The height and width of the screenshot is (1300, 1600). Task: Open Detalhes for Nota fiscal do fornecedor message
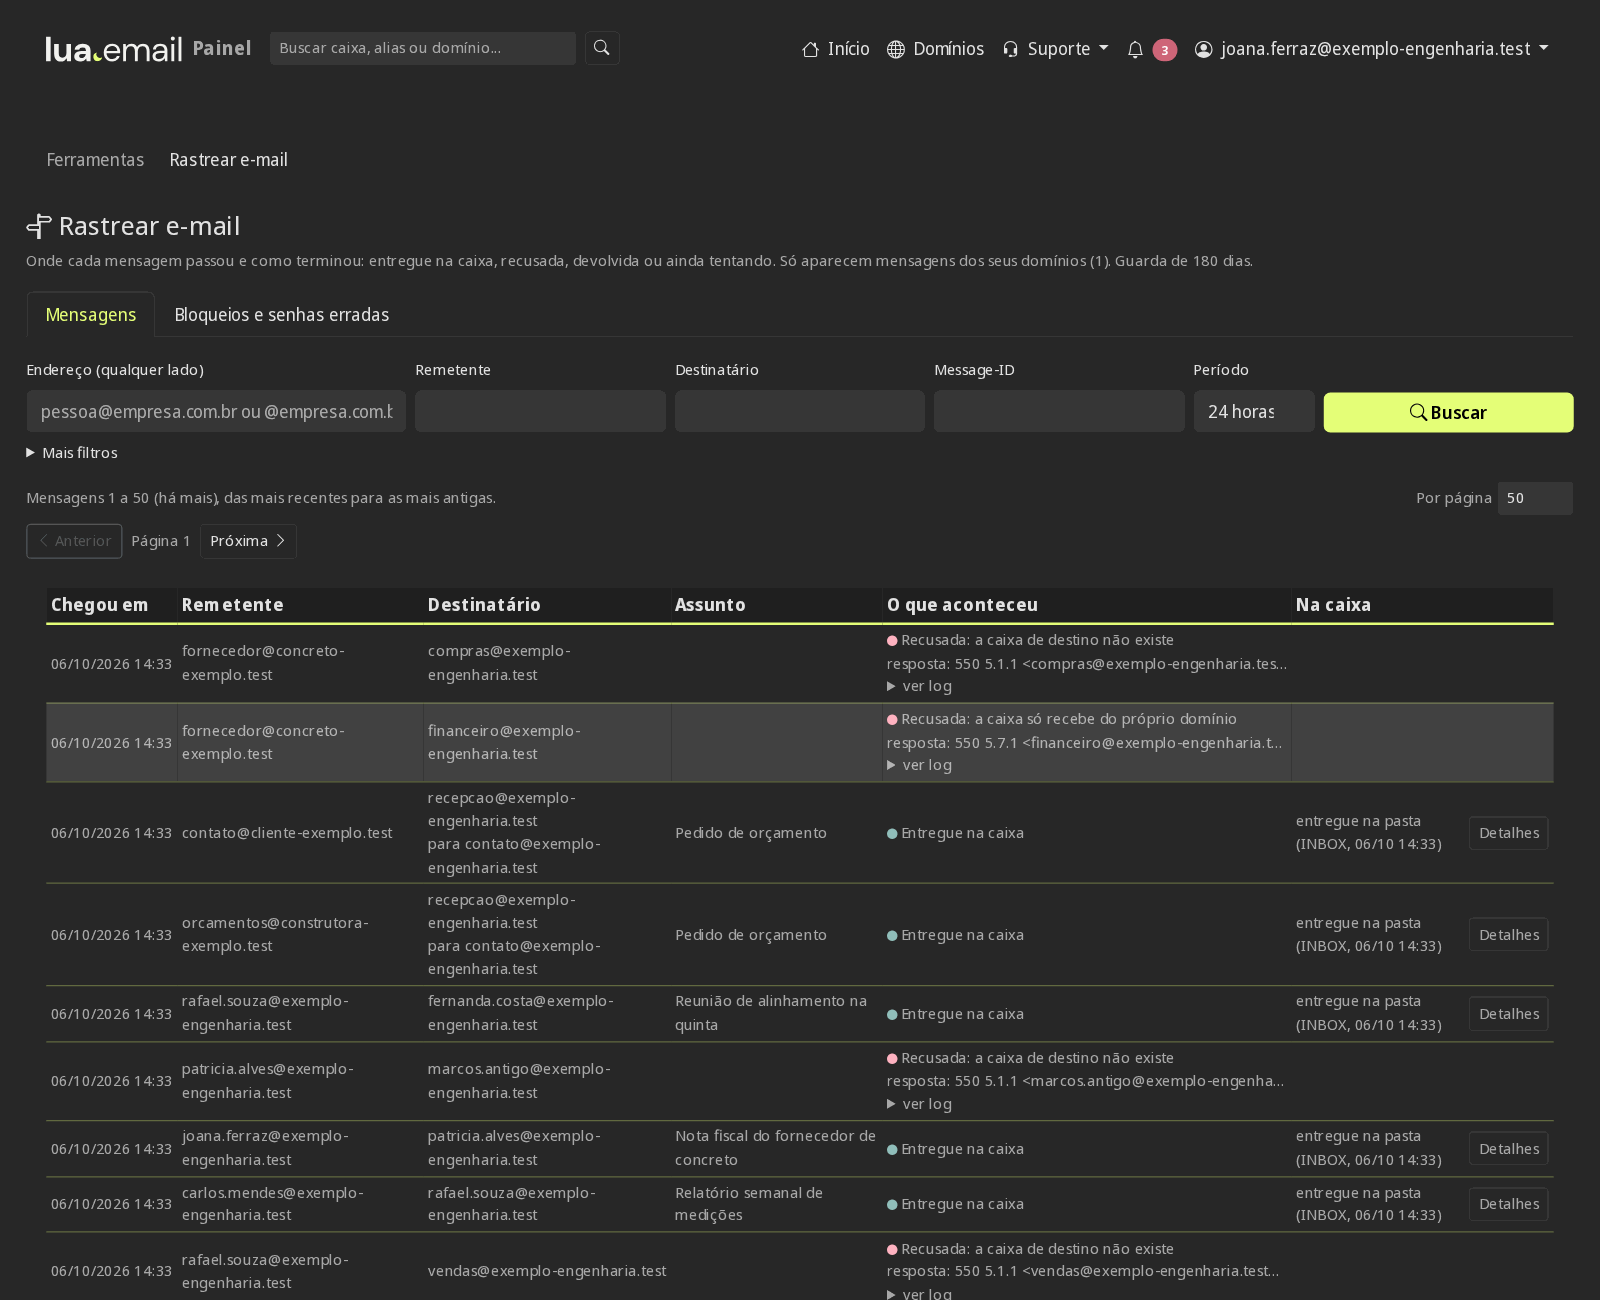click(x=1509, y=1149)
